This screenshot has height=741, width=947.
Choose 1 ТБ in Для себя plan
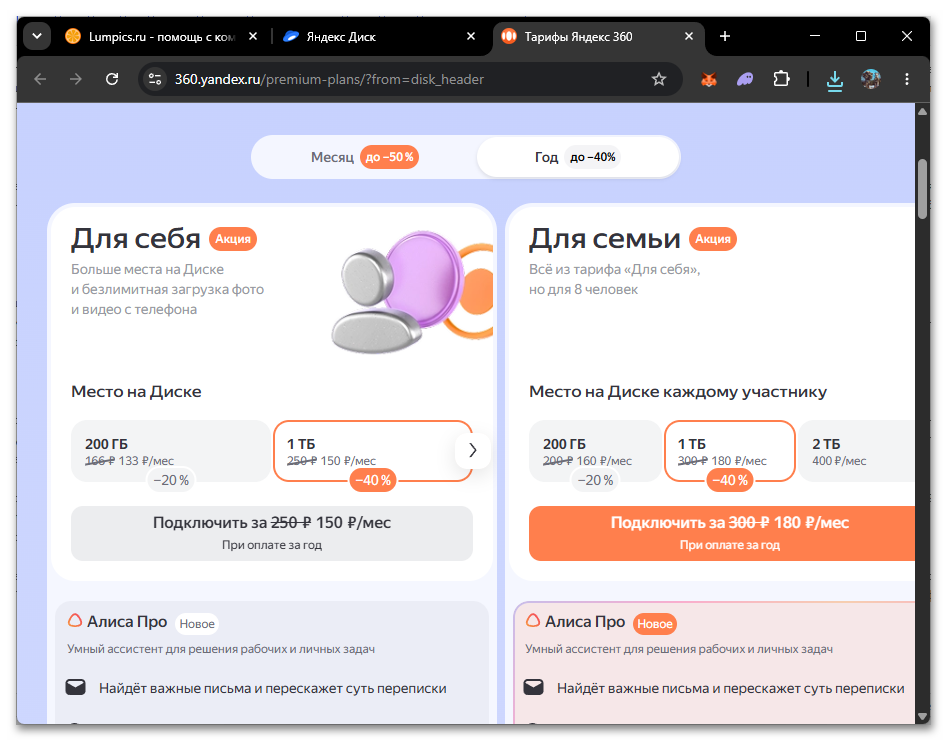(373, 451)
